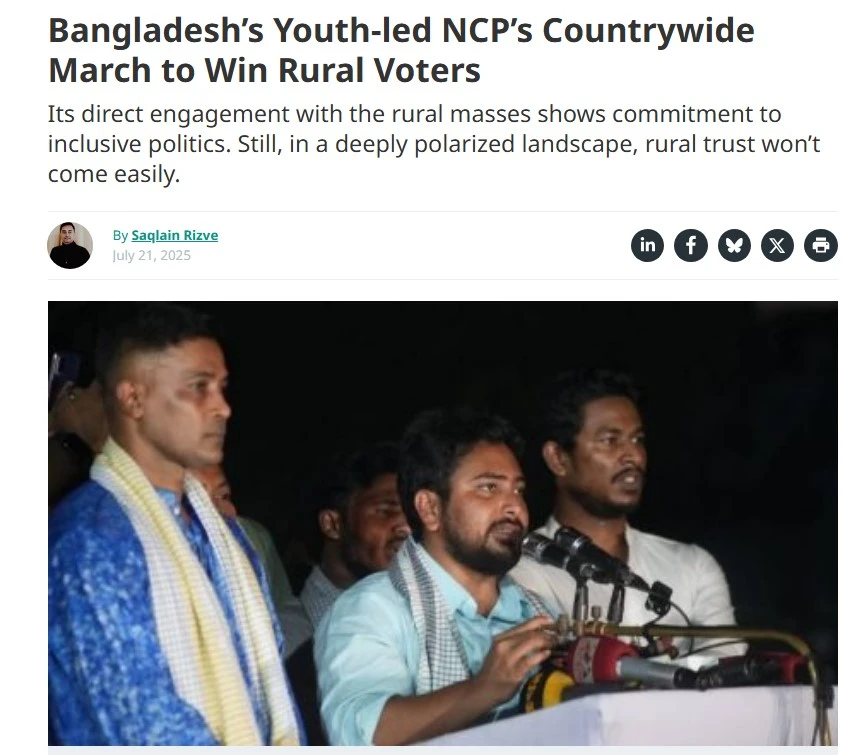
Task: Share the article on LinkedIn
Action: pos(647,245)
